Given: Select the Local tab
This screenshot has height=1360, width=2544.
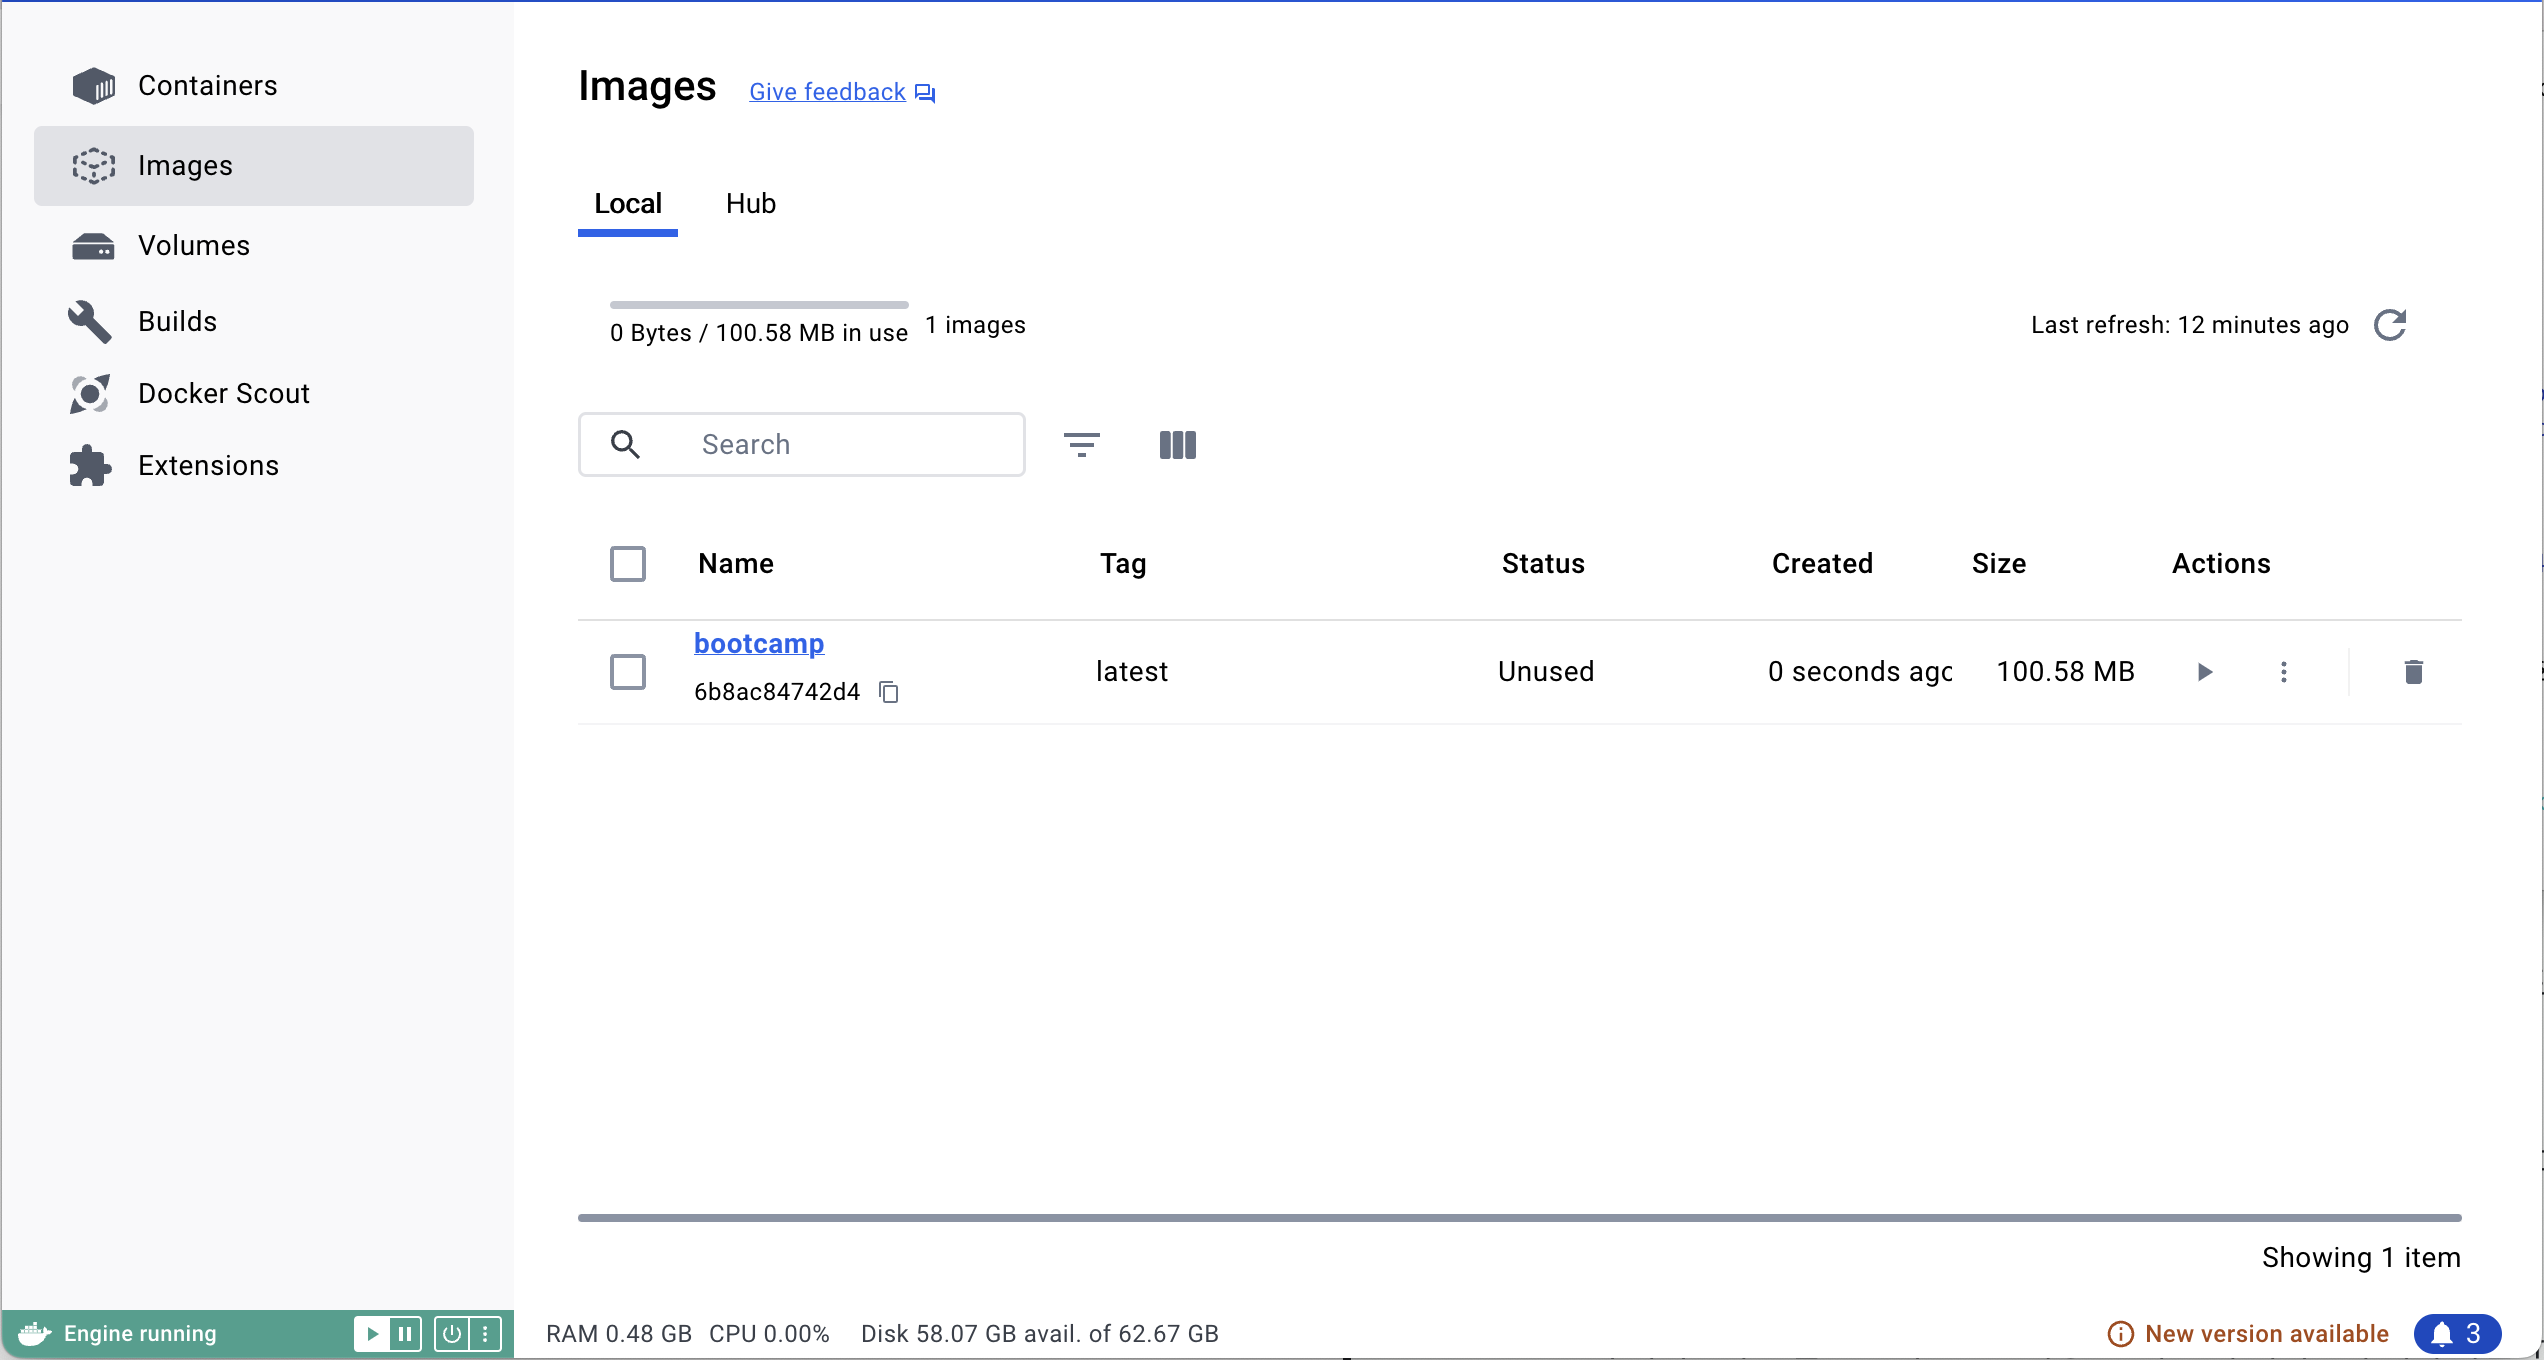Looking at the screenshot, I should point(628,204).
